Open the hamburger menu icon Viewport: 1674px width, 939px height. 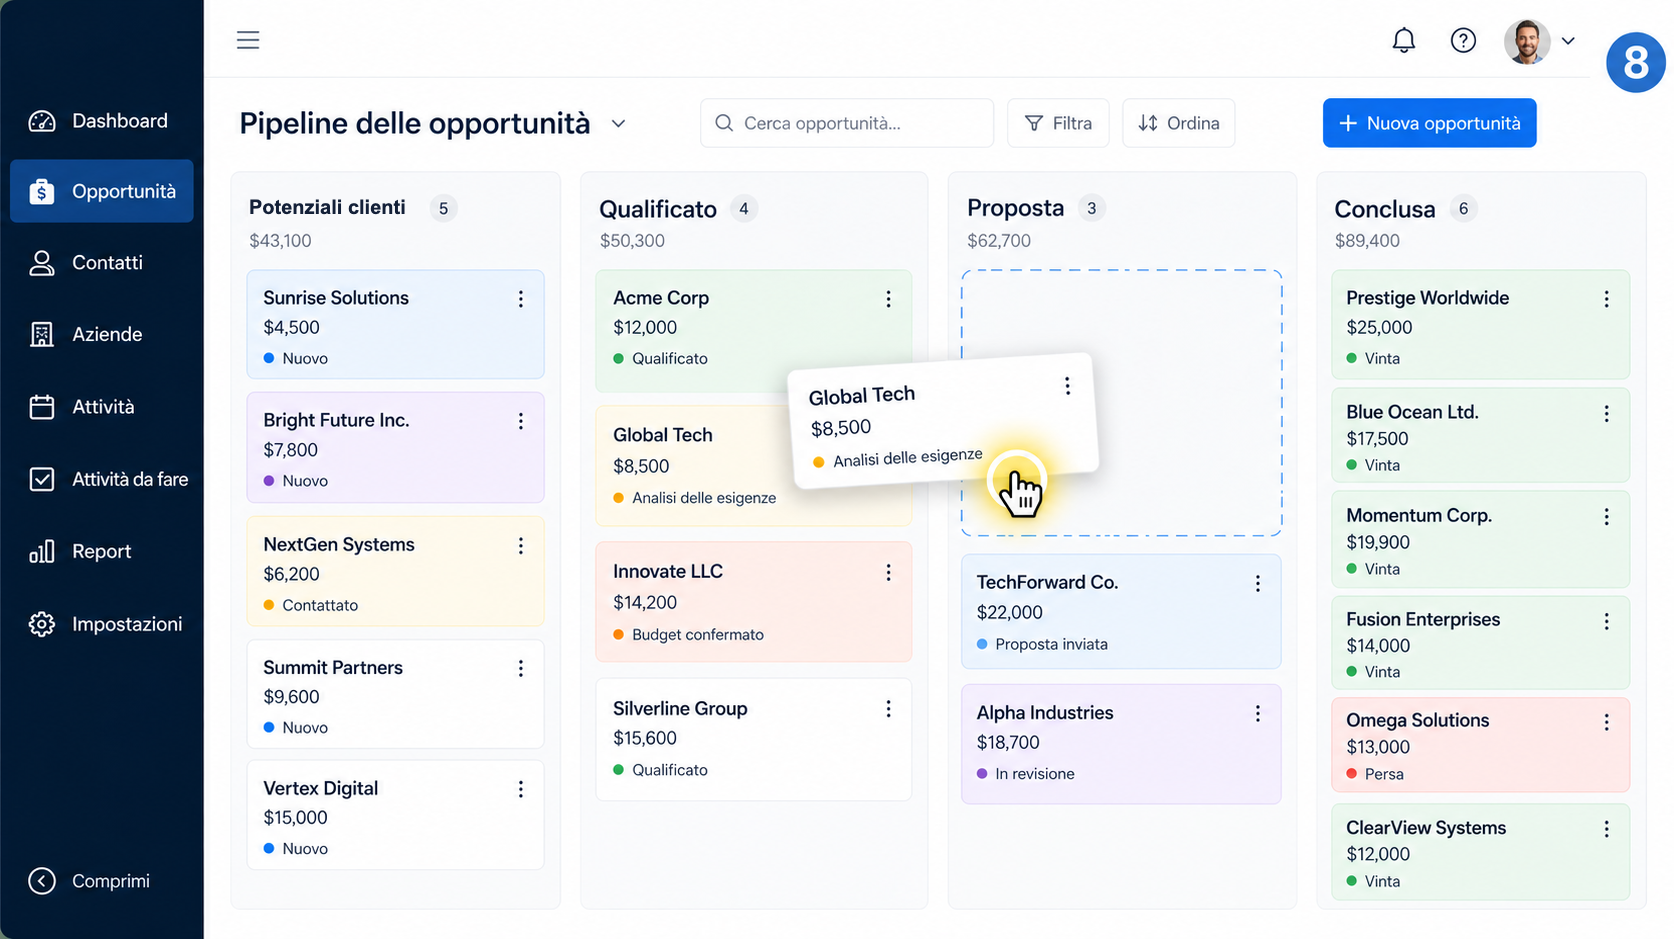click(x=248, y=40)
